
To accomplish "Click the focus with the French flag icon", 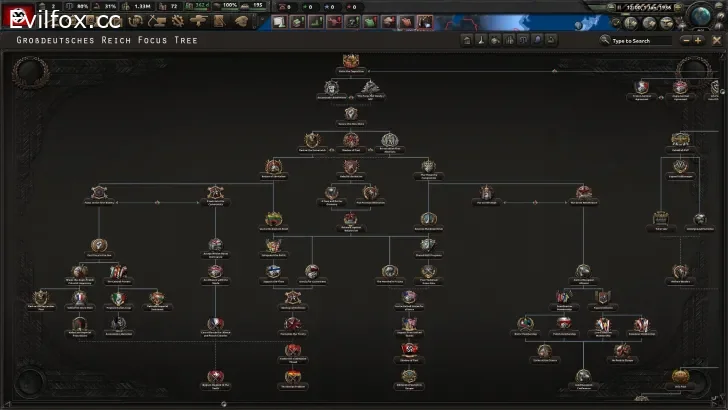I will 80,297.
